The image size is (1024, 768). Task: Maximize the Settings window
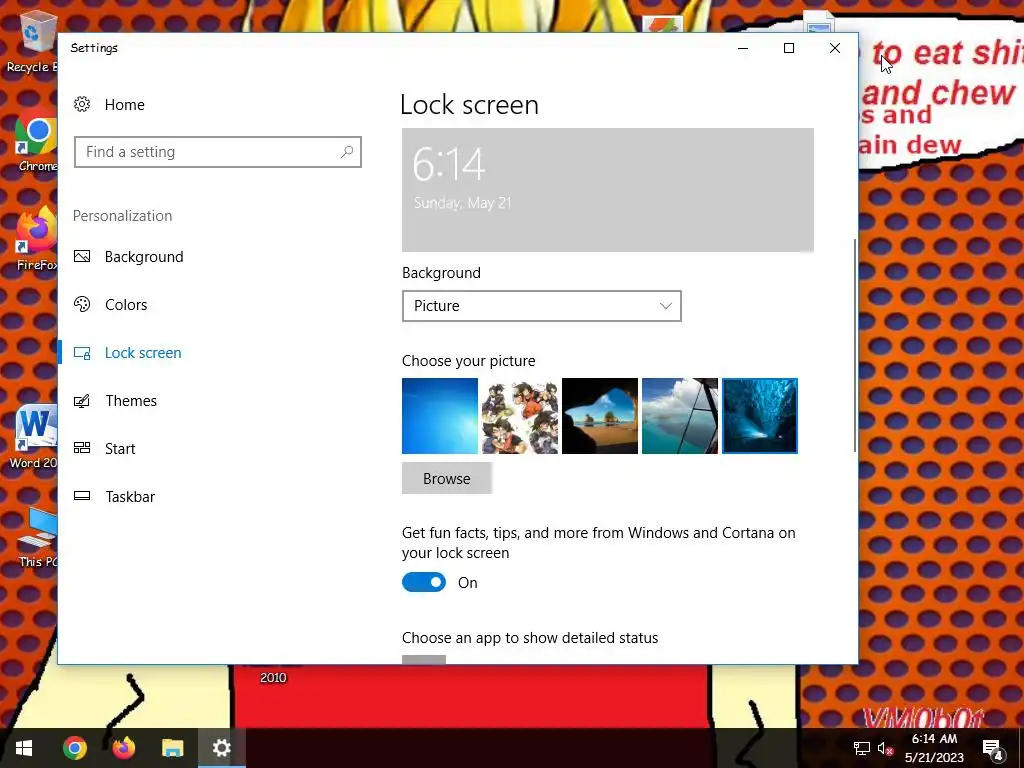tap(789, 48)
